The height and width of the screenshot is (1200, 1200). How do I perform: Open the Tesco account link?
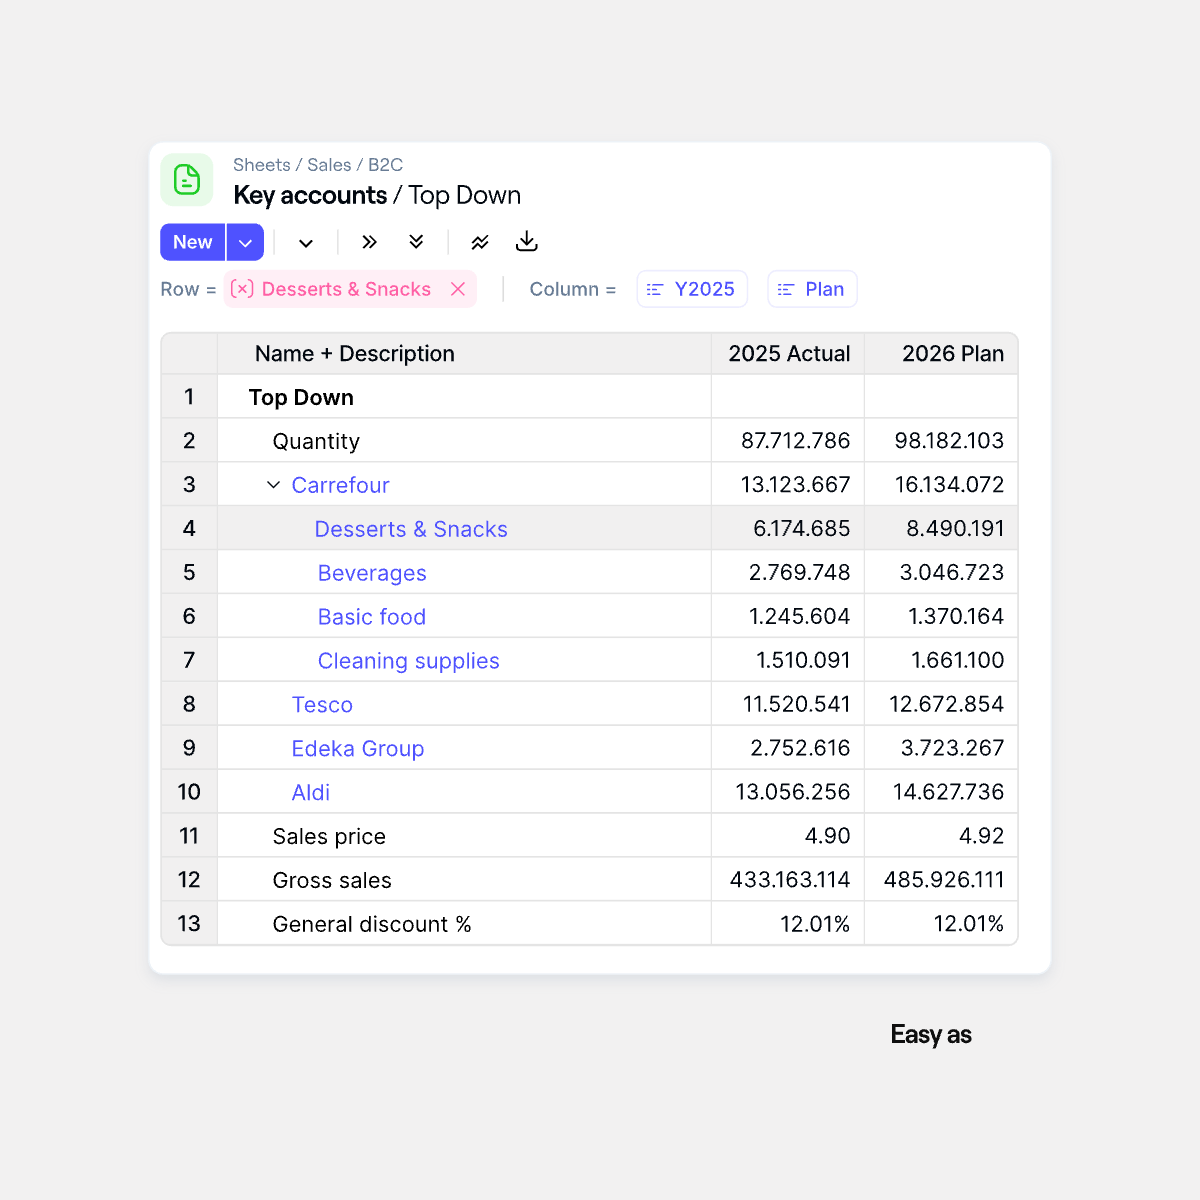(322, 705)
